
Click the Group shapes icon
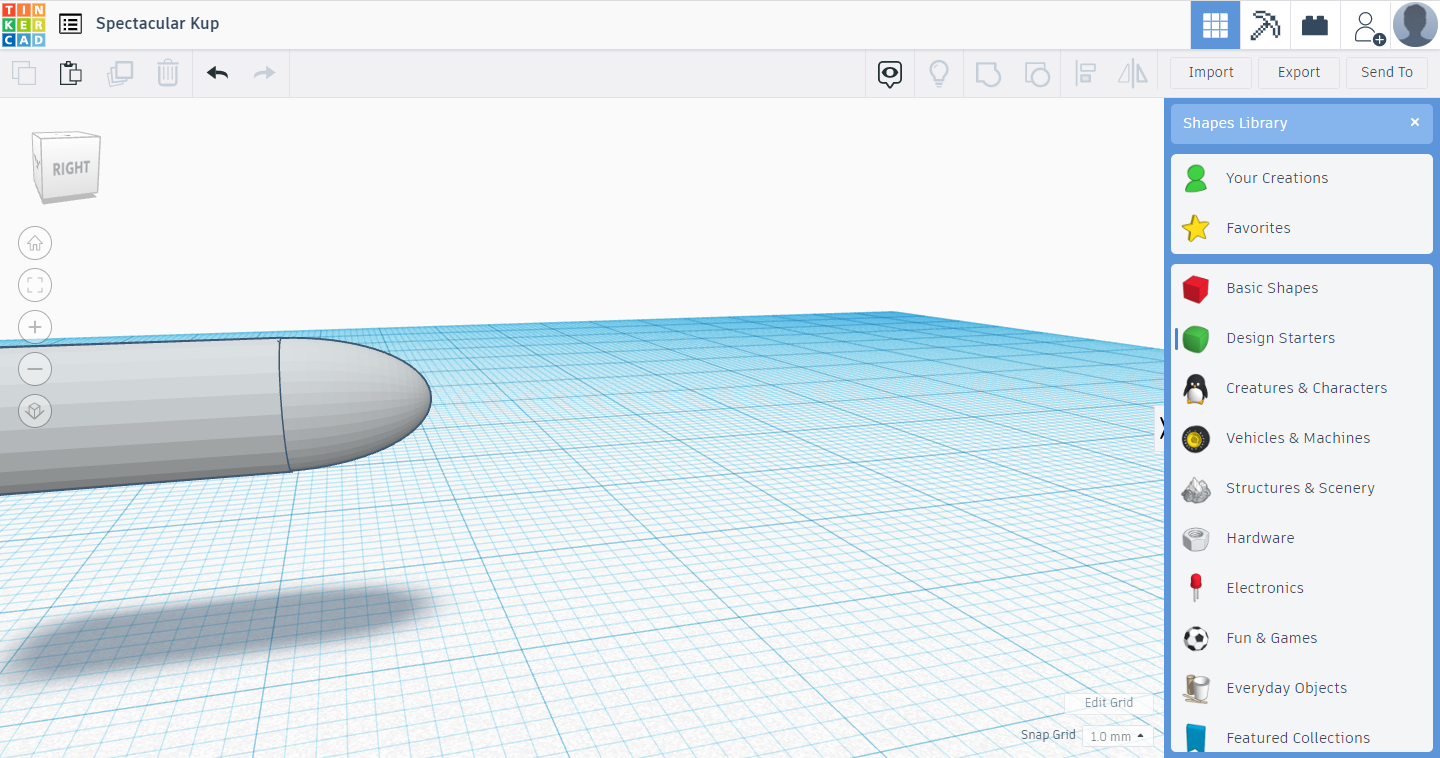coord(988,74)
